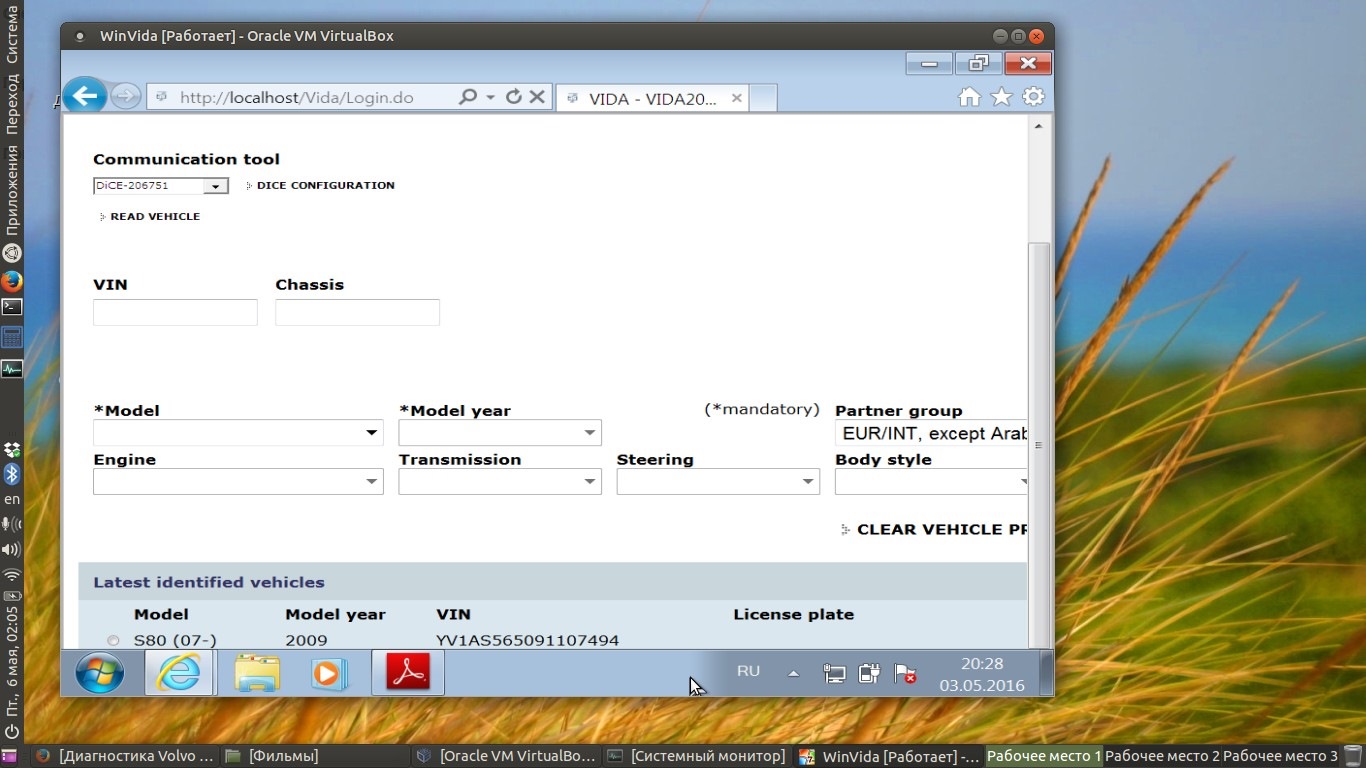Screen dimensions: 1366x768
Task: Click the RU language indicator in guest tray
Action: (748, 671)
